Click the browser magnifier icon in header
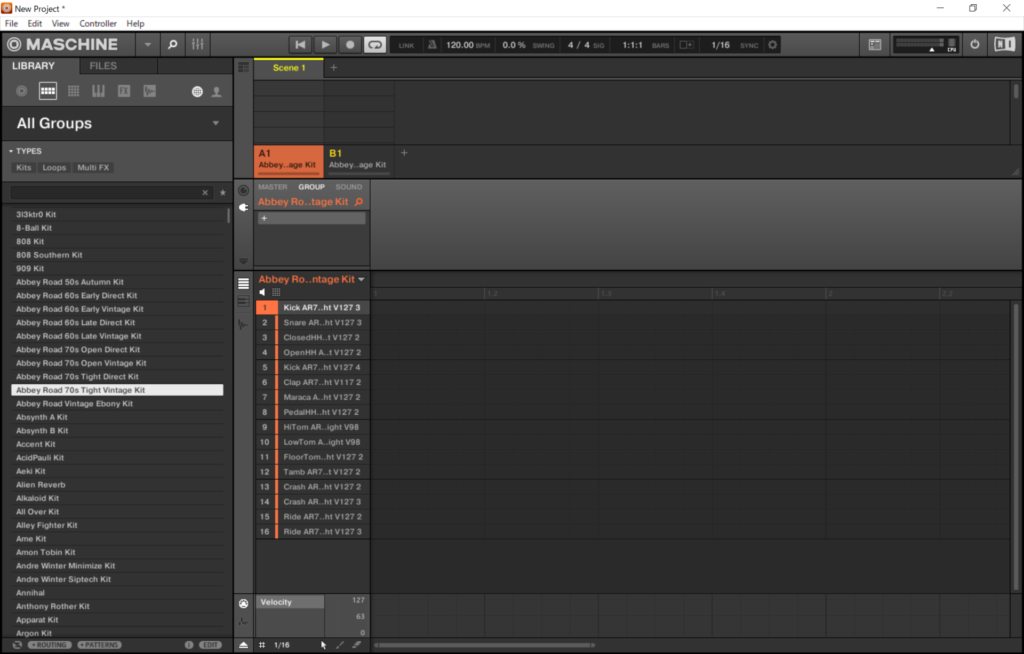 pos(172,45)
